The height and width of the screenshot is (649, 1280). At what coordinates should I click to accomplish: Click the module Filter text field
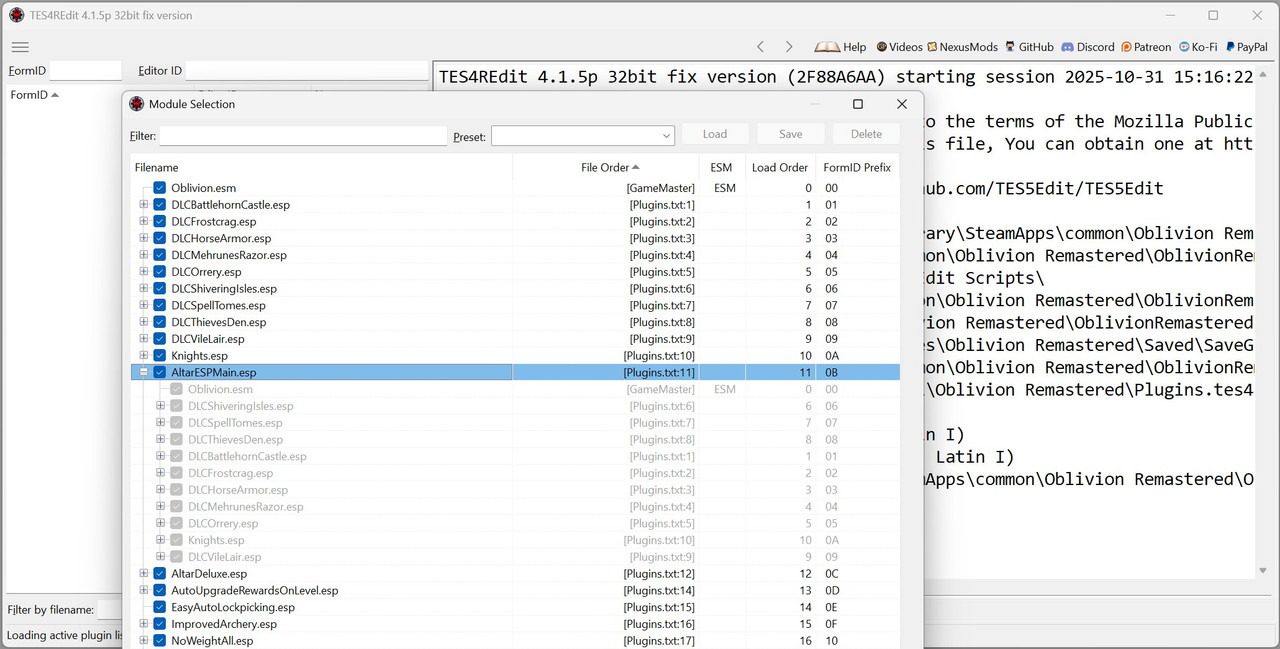point(303,135)
